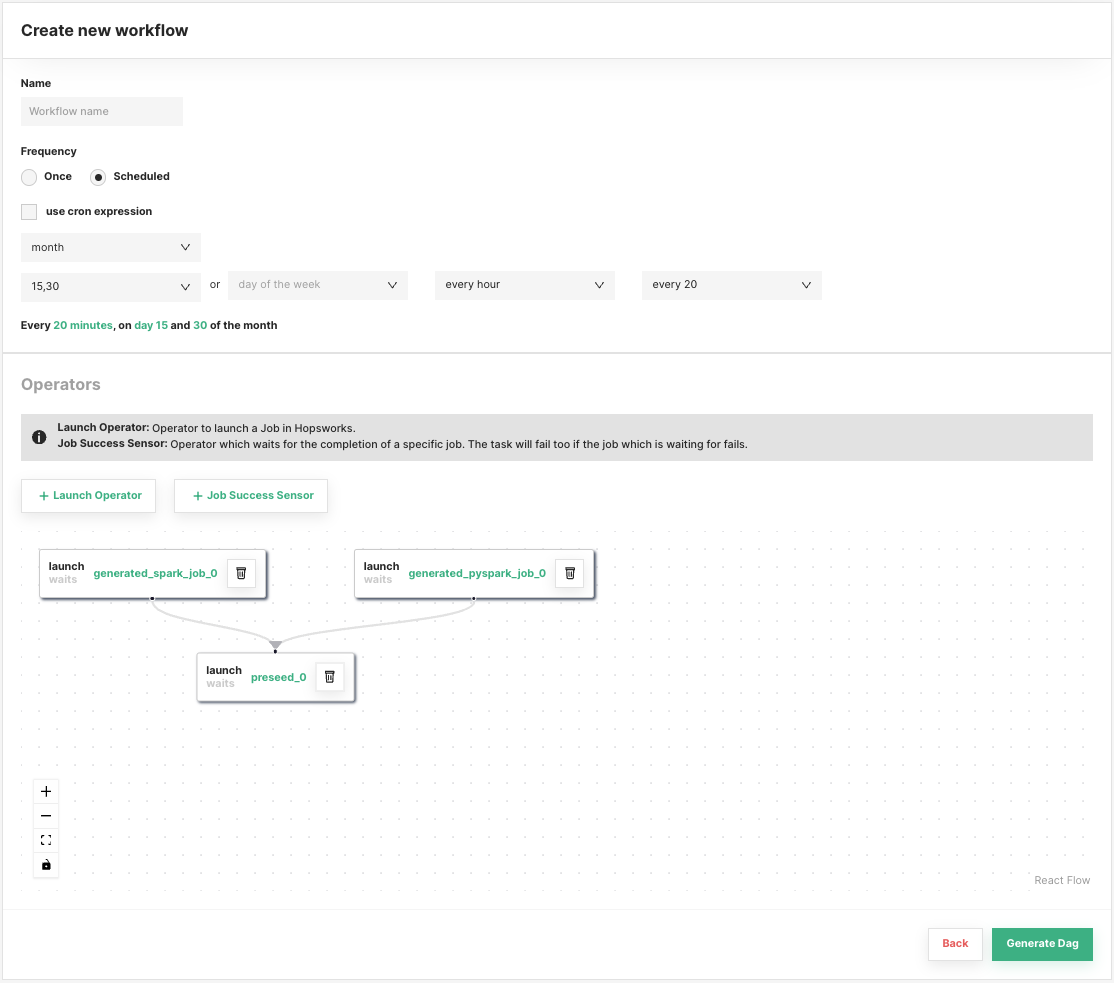This screenshot has width=1114, height=983.
Task: Go back with the Back button
Action: tap(955, 943)
